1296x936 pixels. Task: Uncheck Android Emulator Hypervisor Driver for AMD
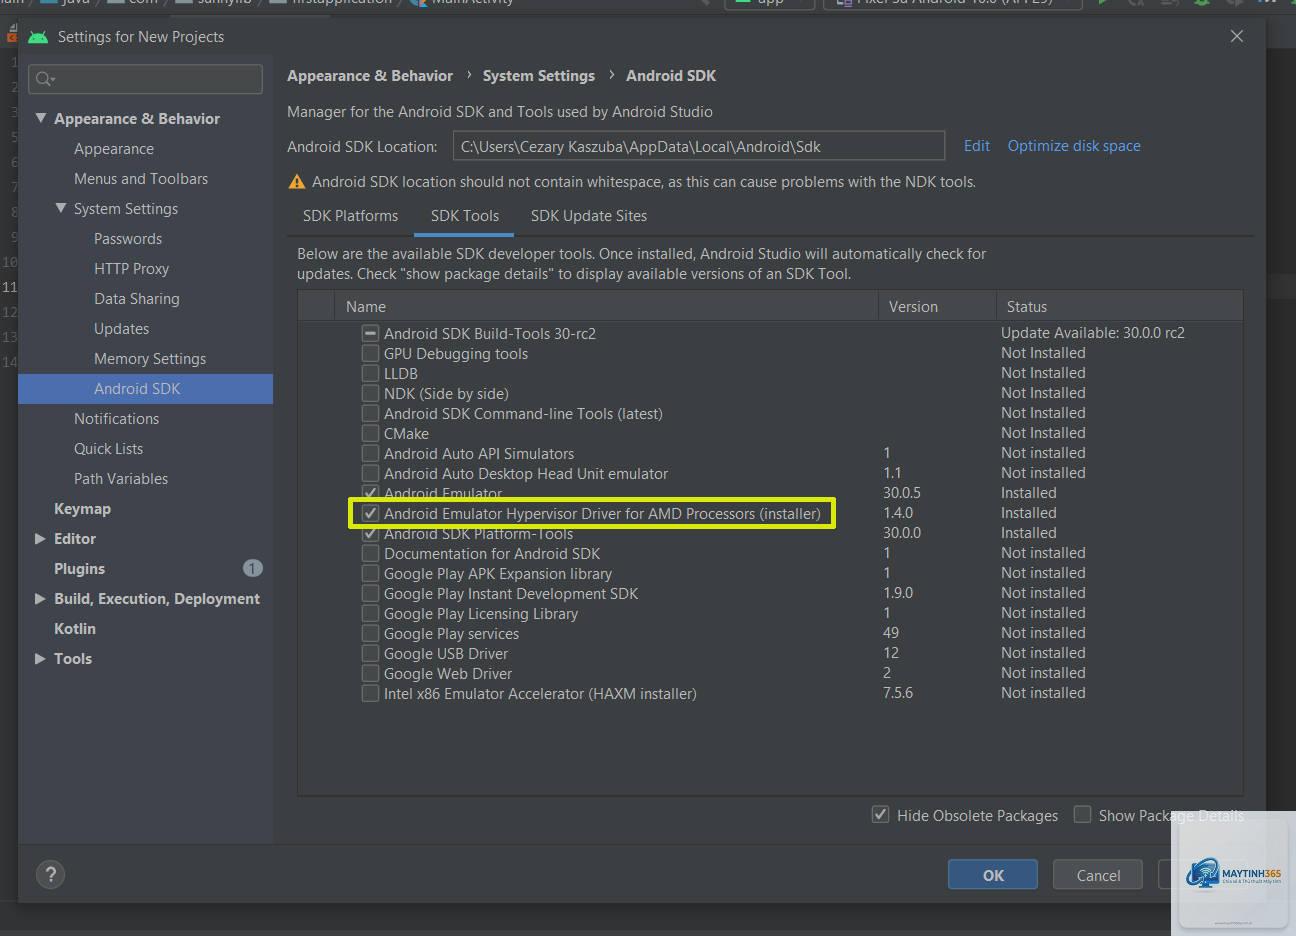(370, 513)
